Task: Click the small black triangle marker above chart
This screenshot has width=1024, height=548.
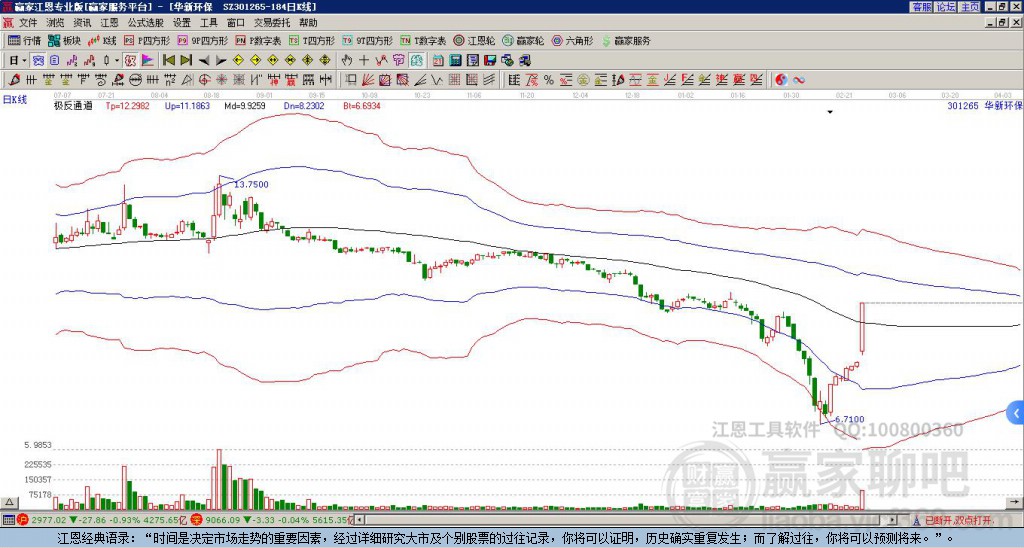Action: coord(830,112)
